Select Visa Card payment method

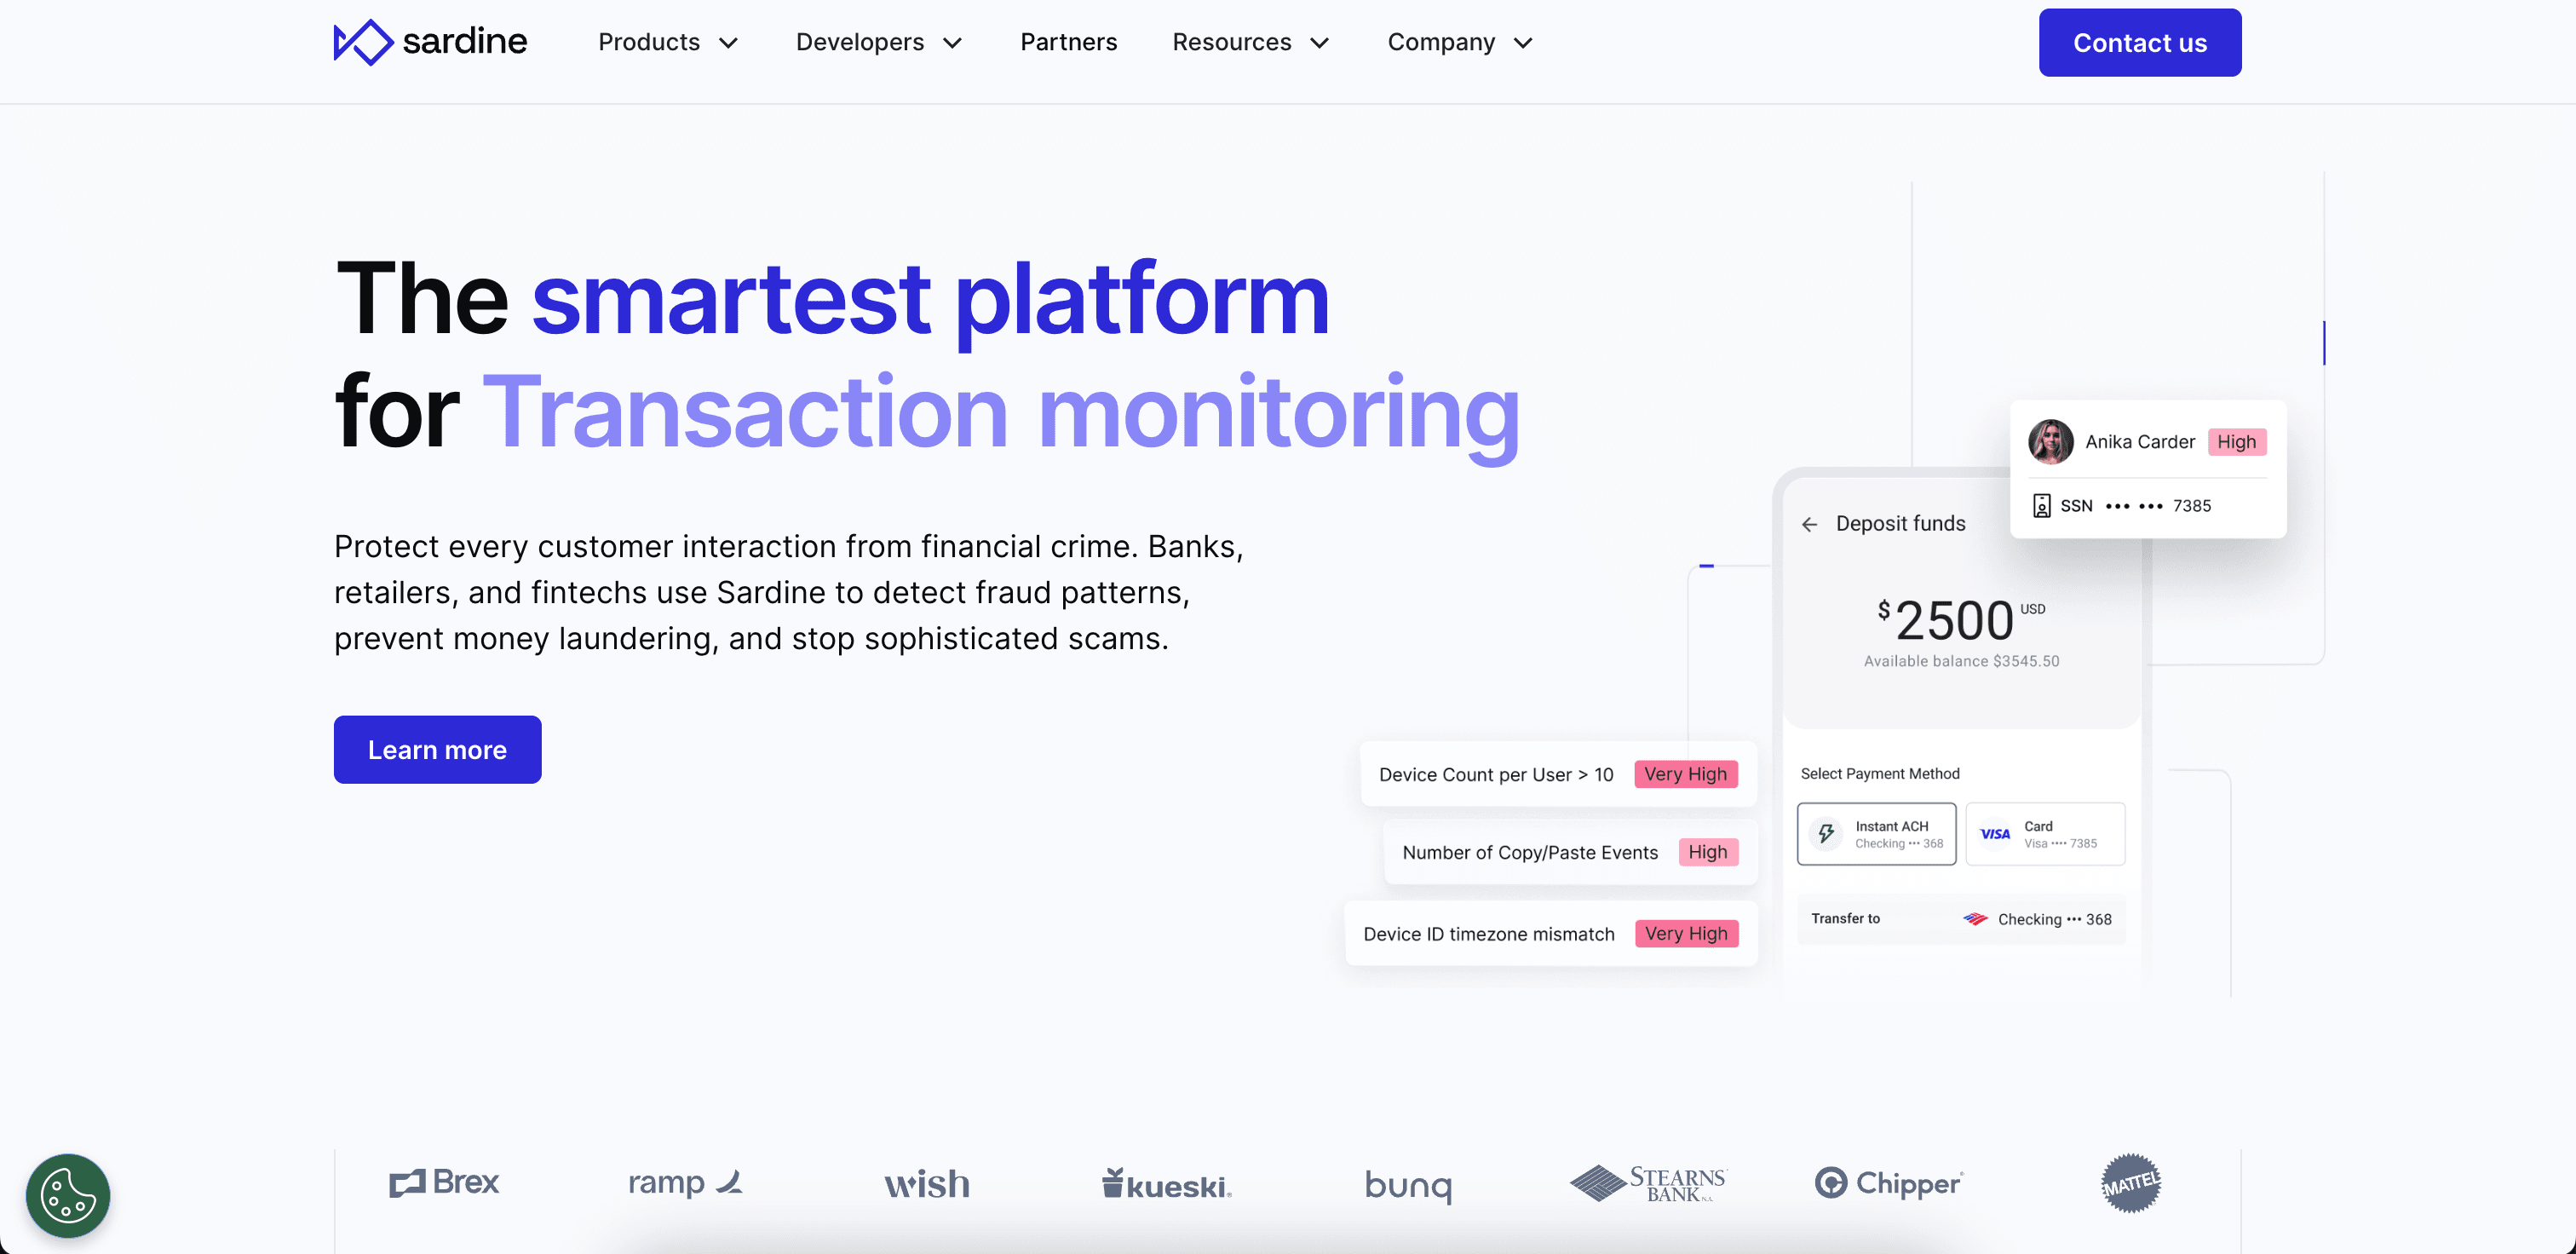2045,834
